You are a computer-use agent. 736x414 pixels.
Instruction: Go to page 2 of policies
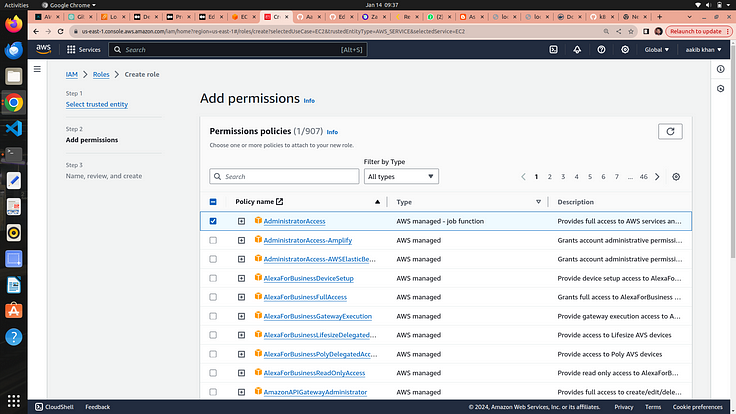[550, 176]
